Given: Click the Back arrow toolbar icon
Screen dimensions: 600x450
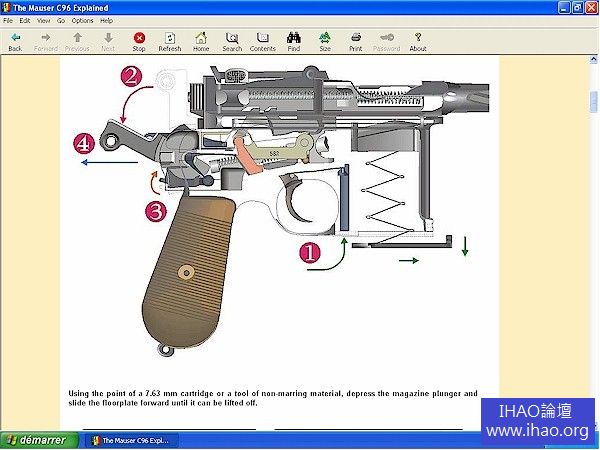Looking at the screenshot, I should [15, 38].
